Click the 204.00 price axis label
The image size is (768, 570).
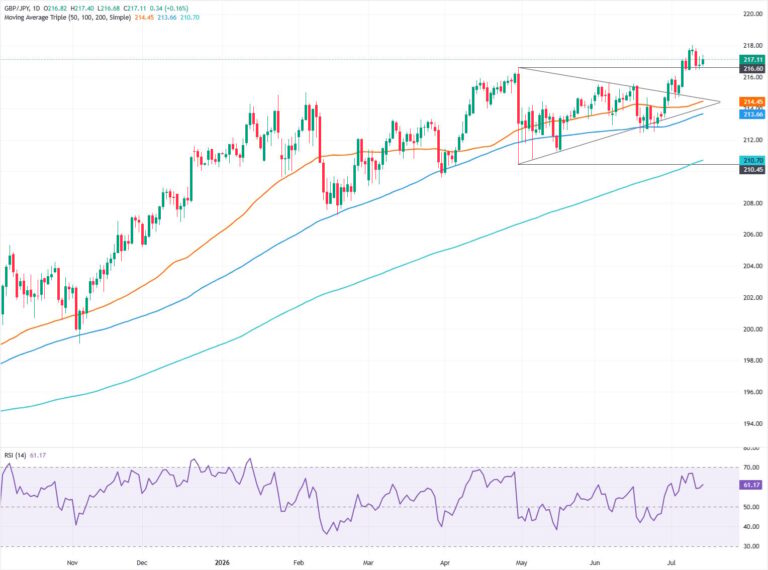[753, 266]
